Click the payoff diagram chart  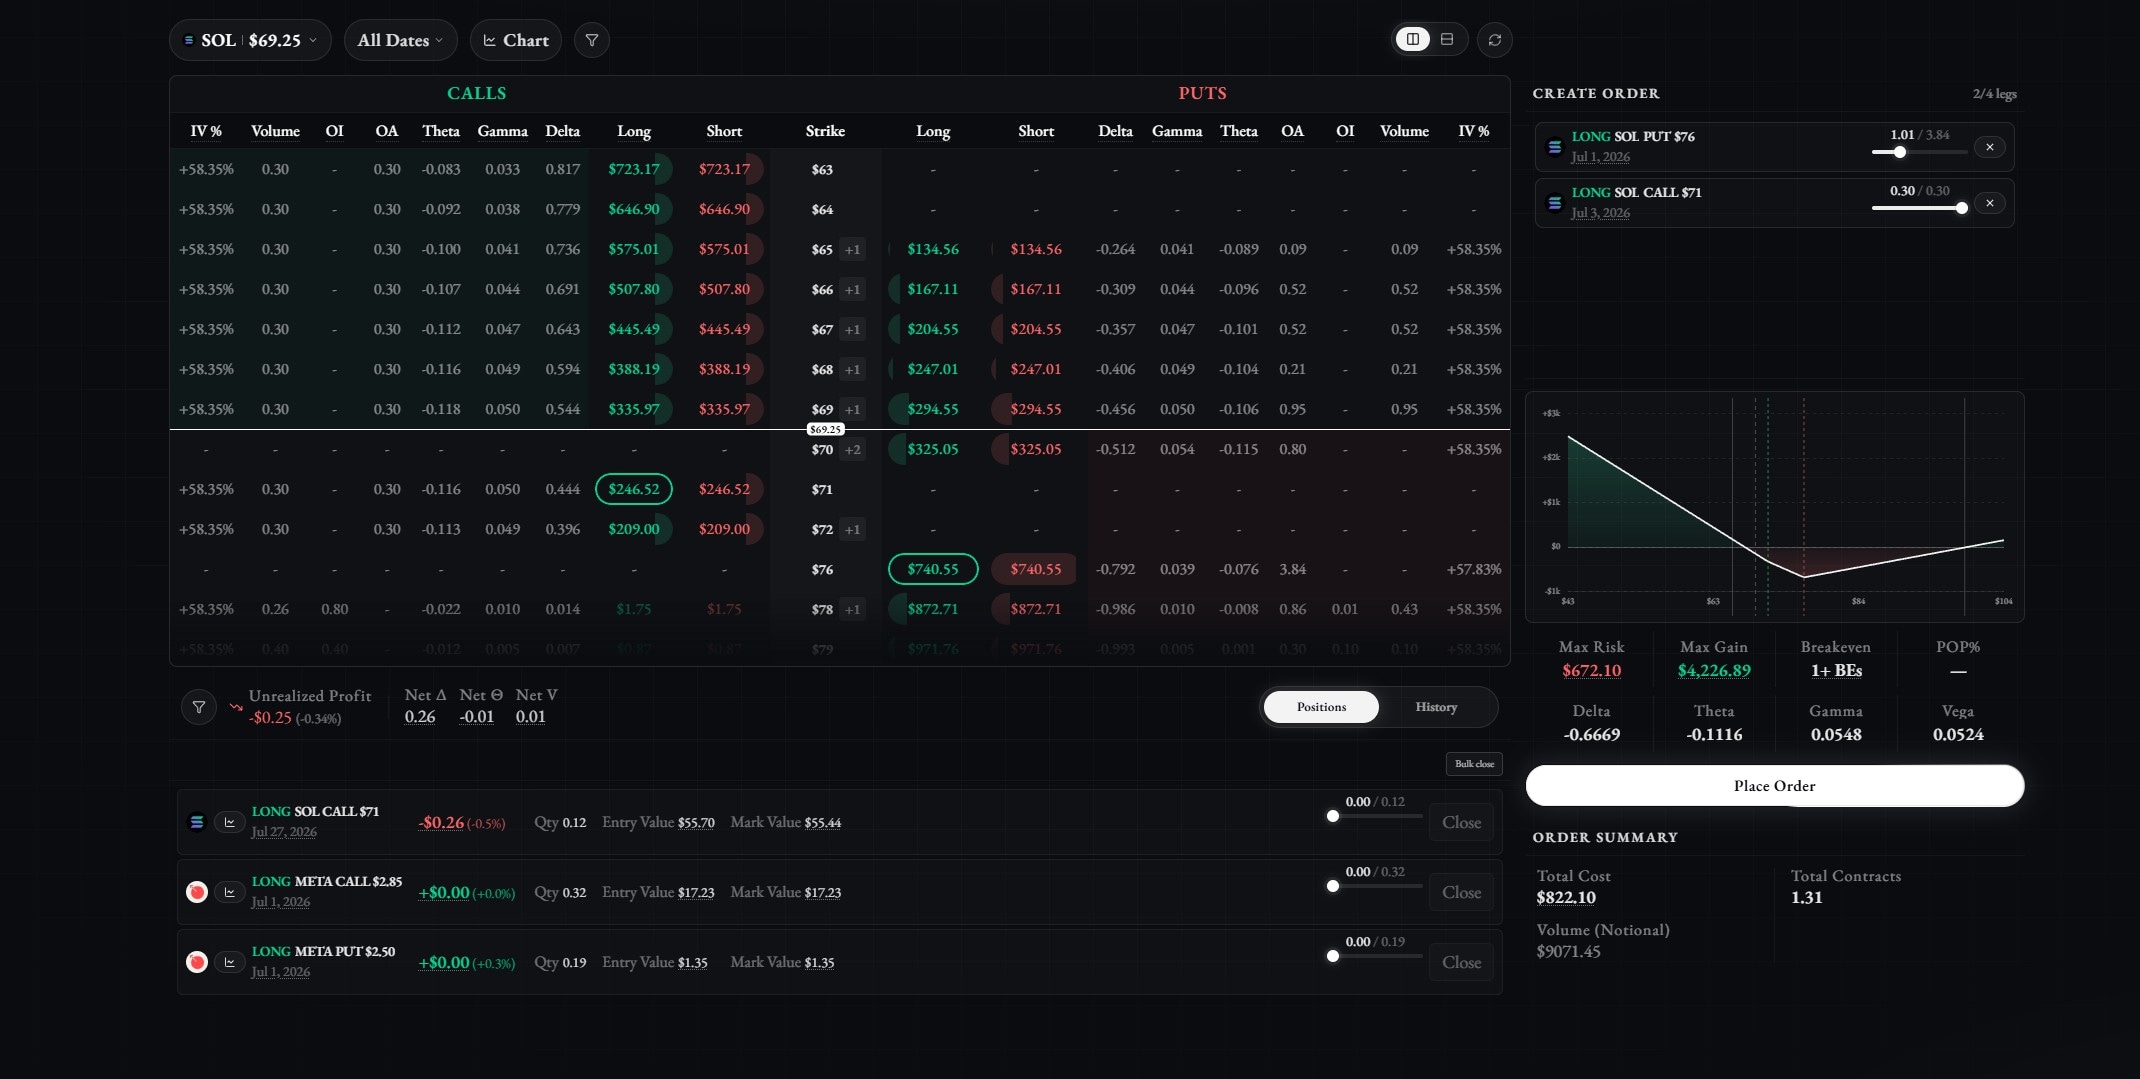coord(1775,507)
